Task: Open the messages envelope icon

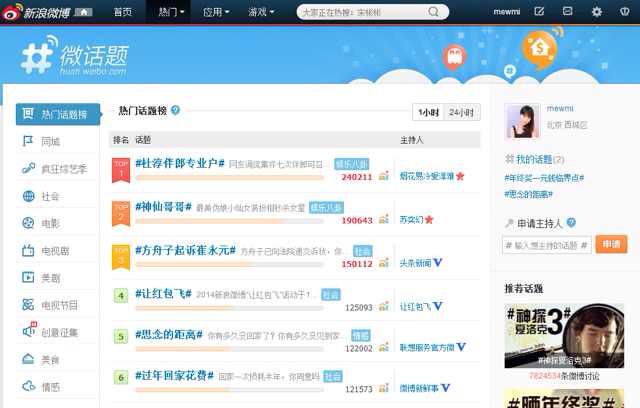Action: [x=567, y=12]
